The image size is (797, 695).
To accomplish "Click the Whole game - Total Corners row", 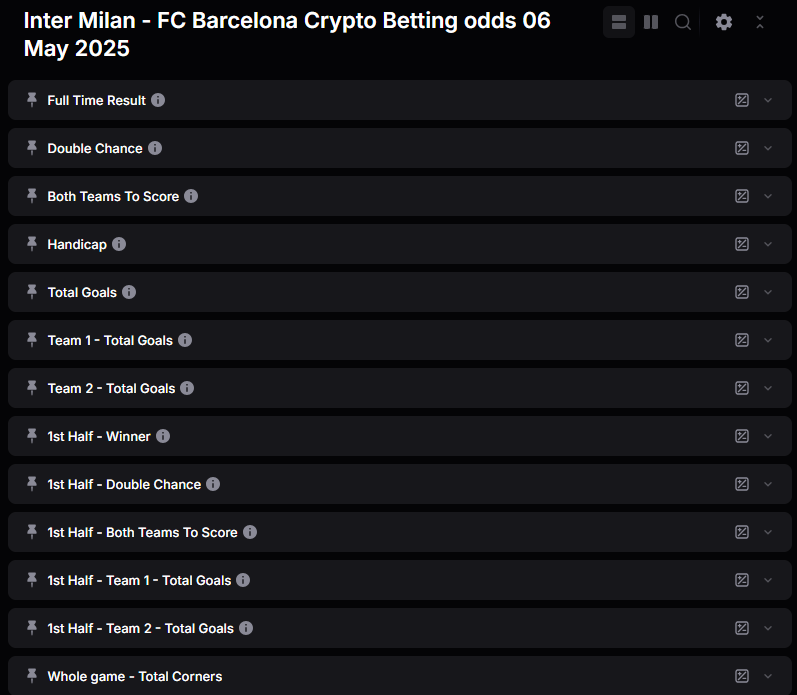I will click(135, 676).
